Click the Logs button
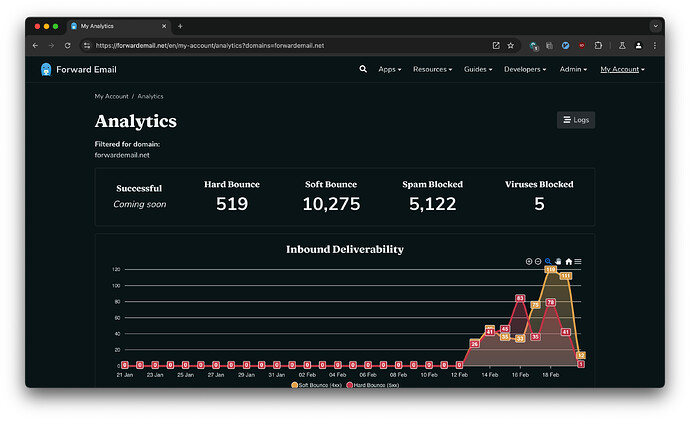Screen dimensions: 690x421 pyautogui.click(x=576, y=120)
